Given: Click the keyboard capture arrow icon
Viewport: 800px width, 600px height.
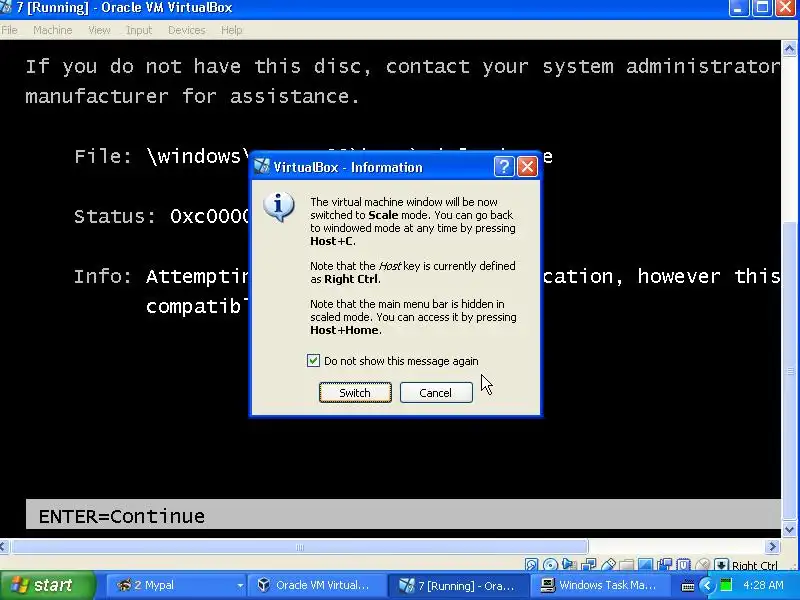Looking at the screenshot, I should tap(721, 564).
